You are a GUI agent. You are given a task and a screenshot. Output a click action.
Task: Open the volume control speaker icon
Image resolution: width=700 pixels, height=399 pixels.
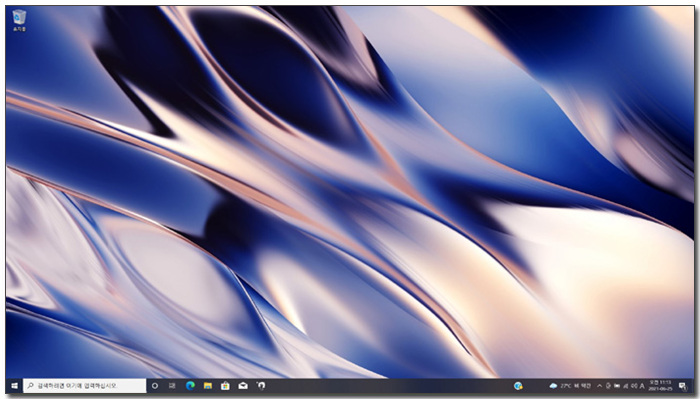coord(634,386)
